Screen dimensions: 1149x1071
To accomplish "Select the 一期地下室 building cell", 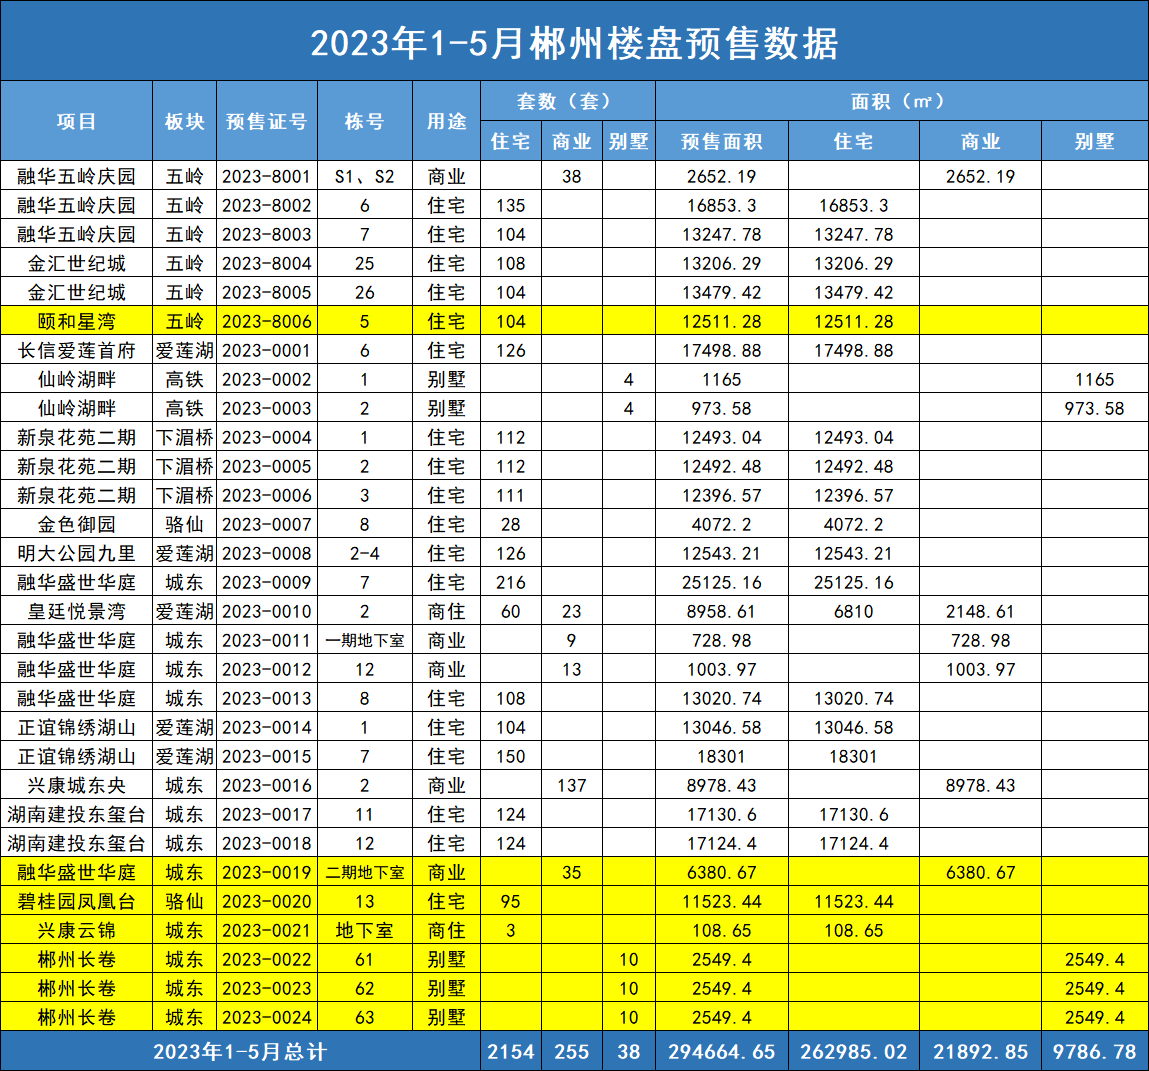I will [364, 641].
